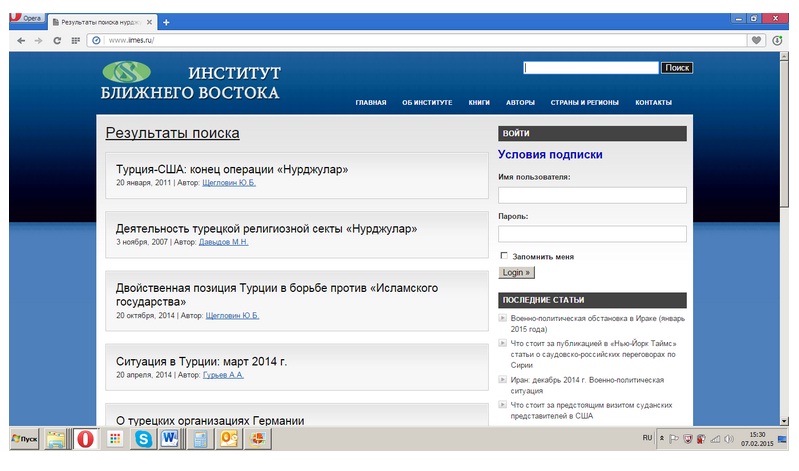Open Skype from the taskbar

pyautogui.click(x=143, y=438)
